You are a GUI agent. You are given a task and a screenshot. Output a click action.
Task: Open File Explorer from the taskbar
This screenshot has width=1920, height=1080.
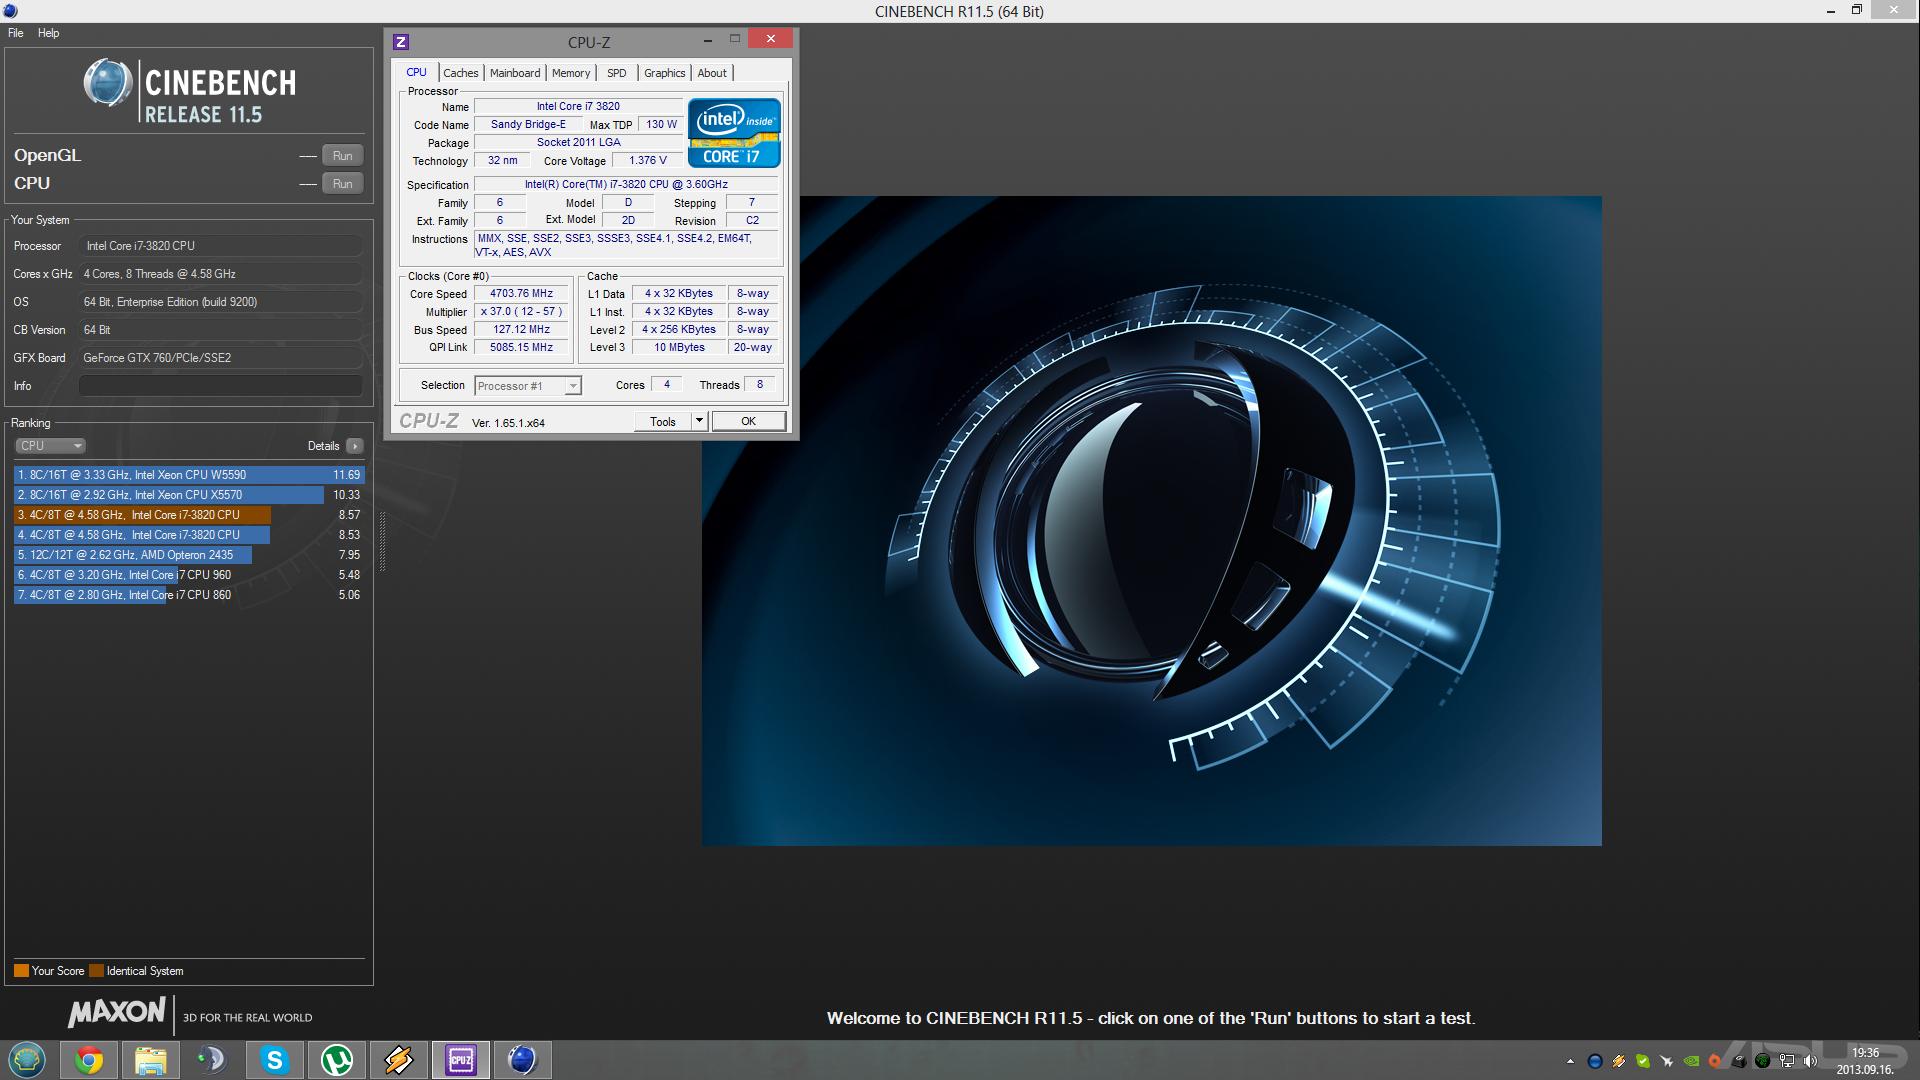coord(150,1060)
